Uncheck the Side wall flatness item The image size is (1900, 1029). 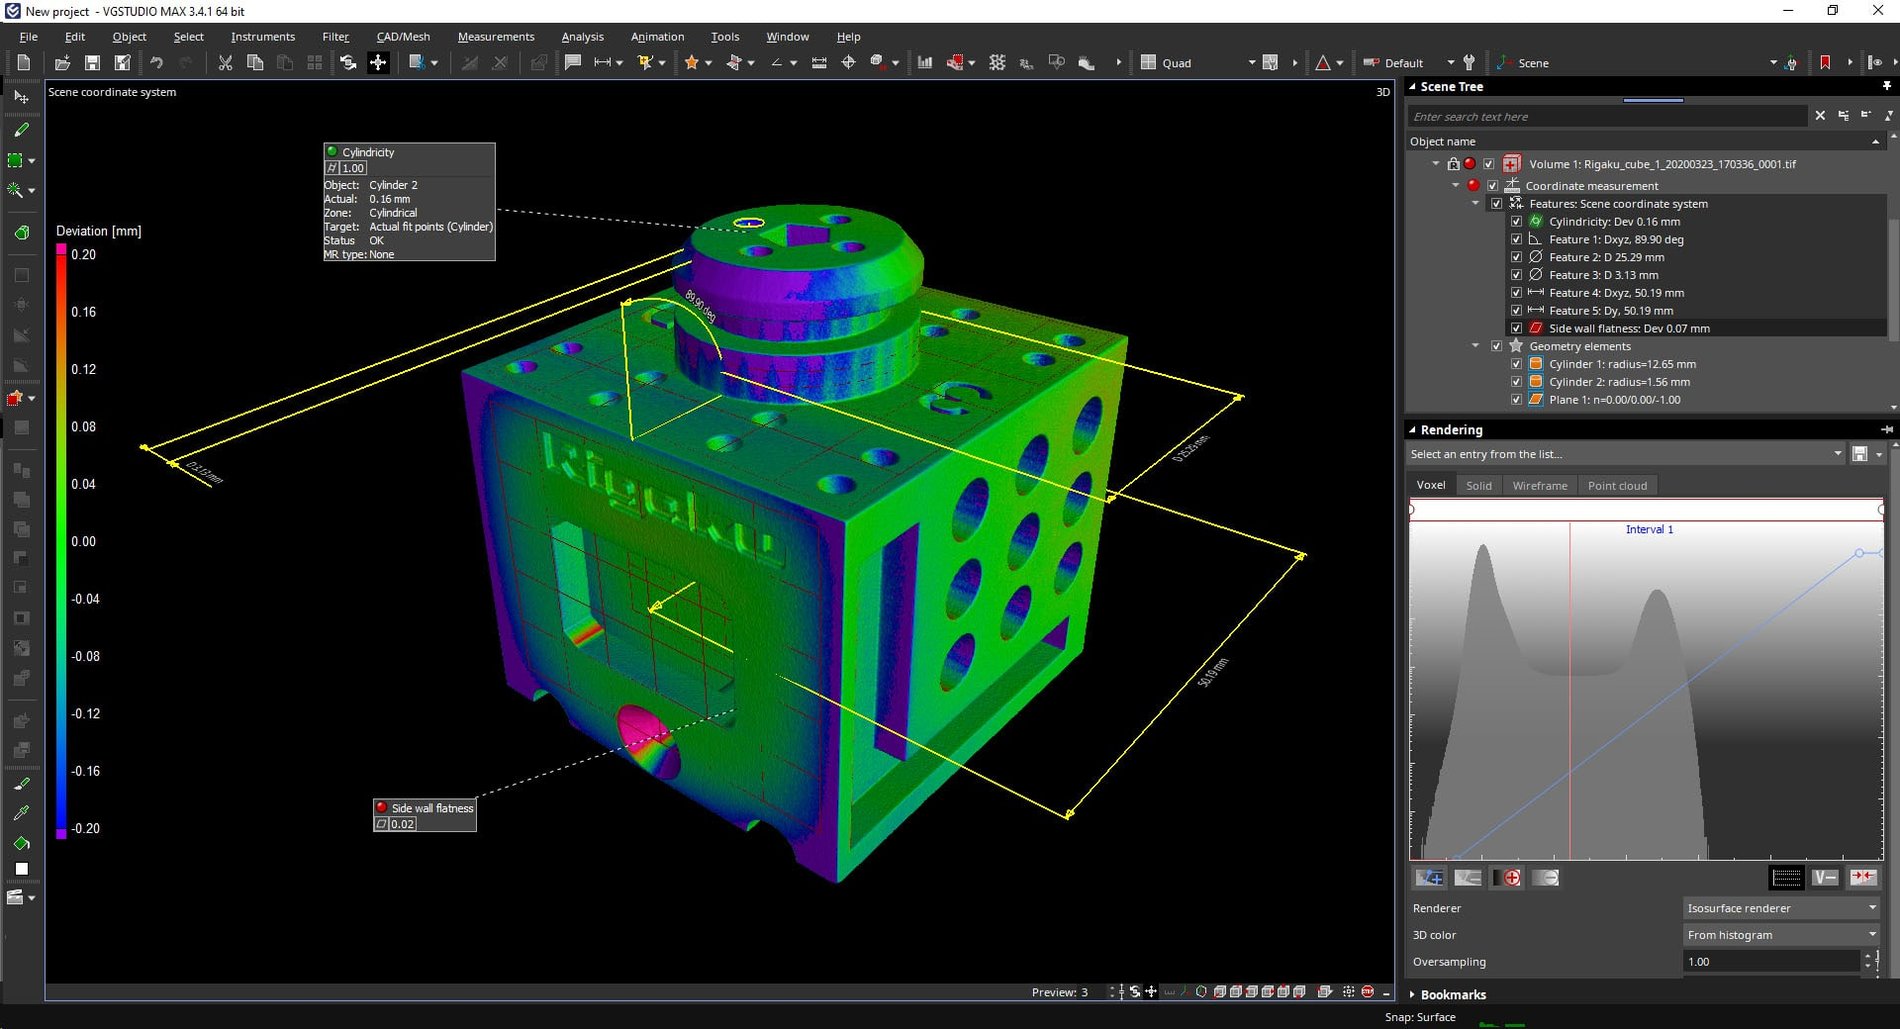pyautogui.click(x=1516, y=328)
